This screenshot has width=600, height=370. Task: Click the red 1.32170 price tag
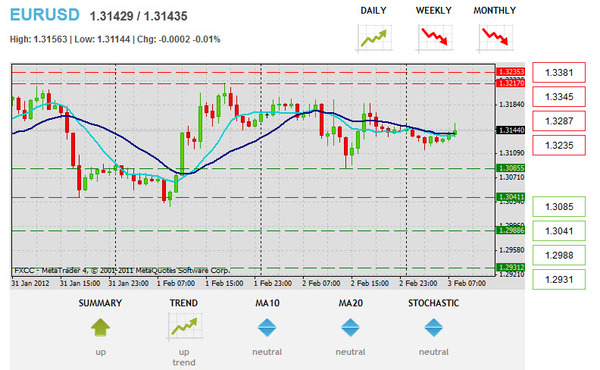click(511, 83)
